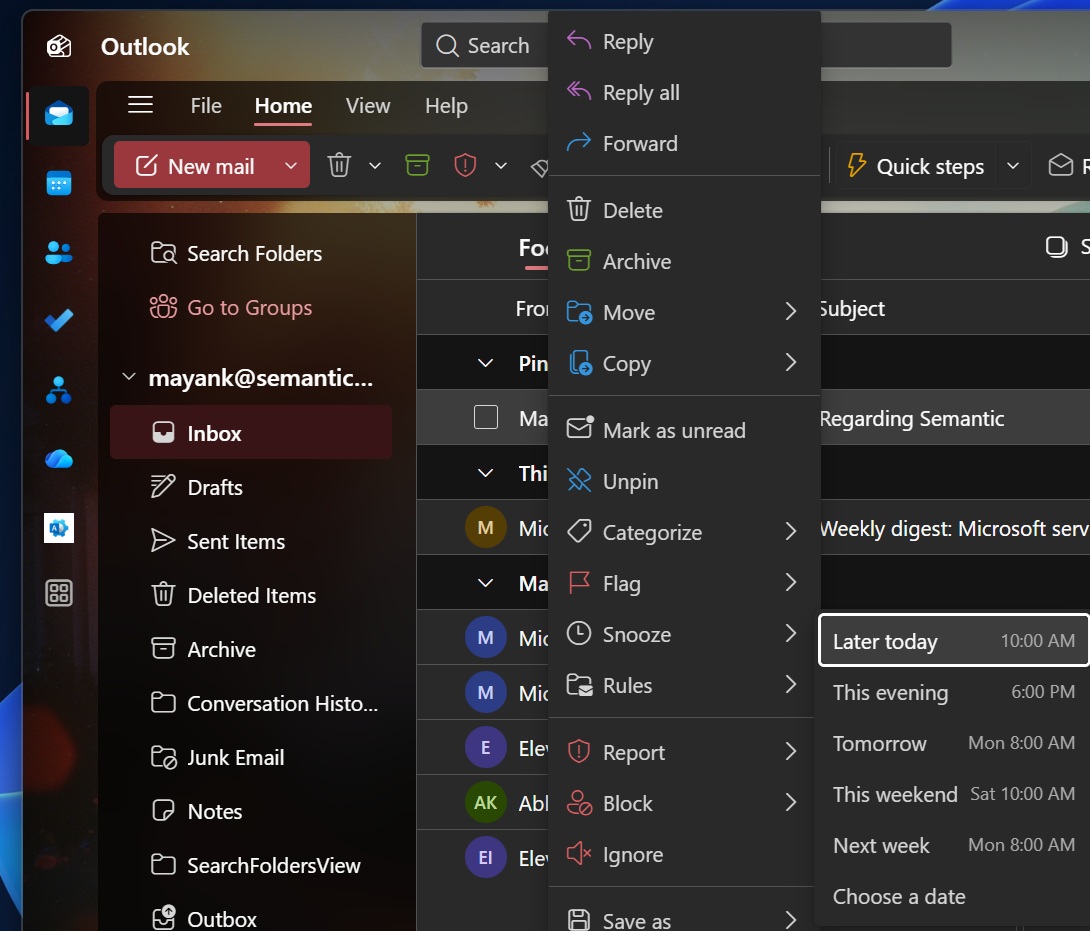The image size is (1090, 931).
Task: Open the People app in sidebar
Action: click(59, 252)
